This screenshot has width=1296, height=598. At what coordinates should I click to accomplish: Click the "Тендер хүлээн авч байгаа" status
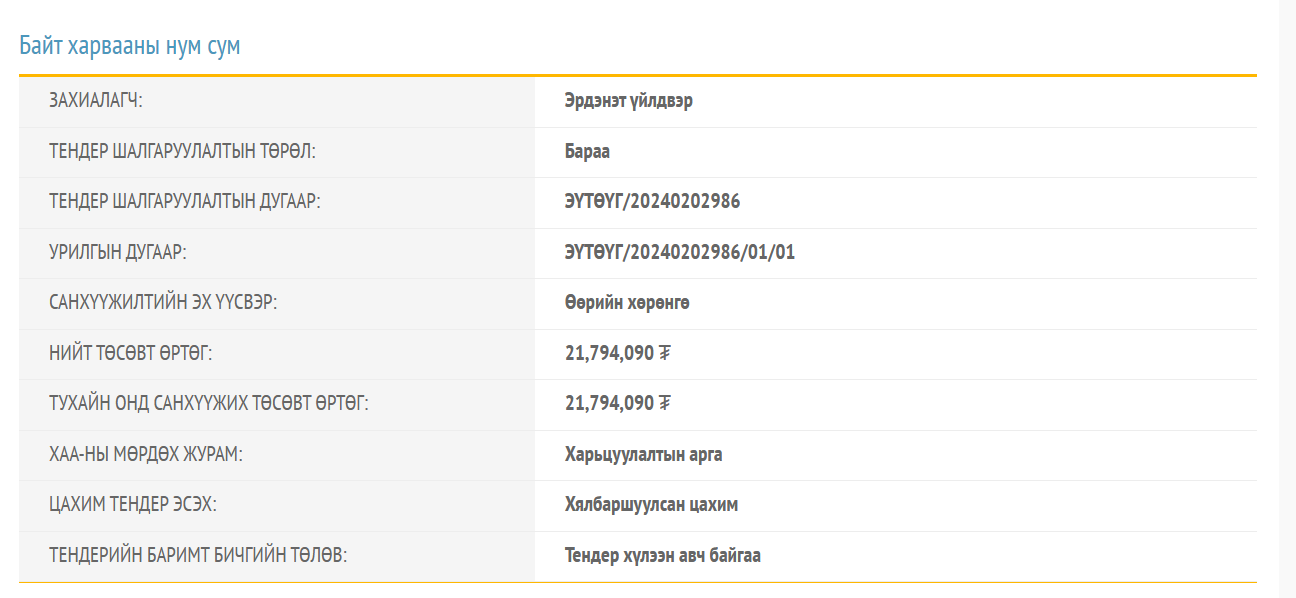(662, 556)
